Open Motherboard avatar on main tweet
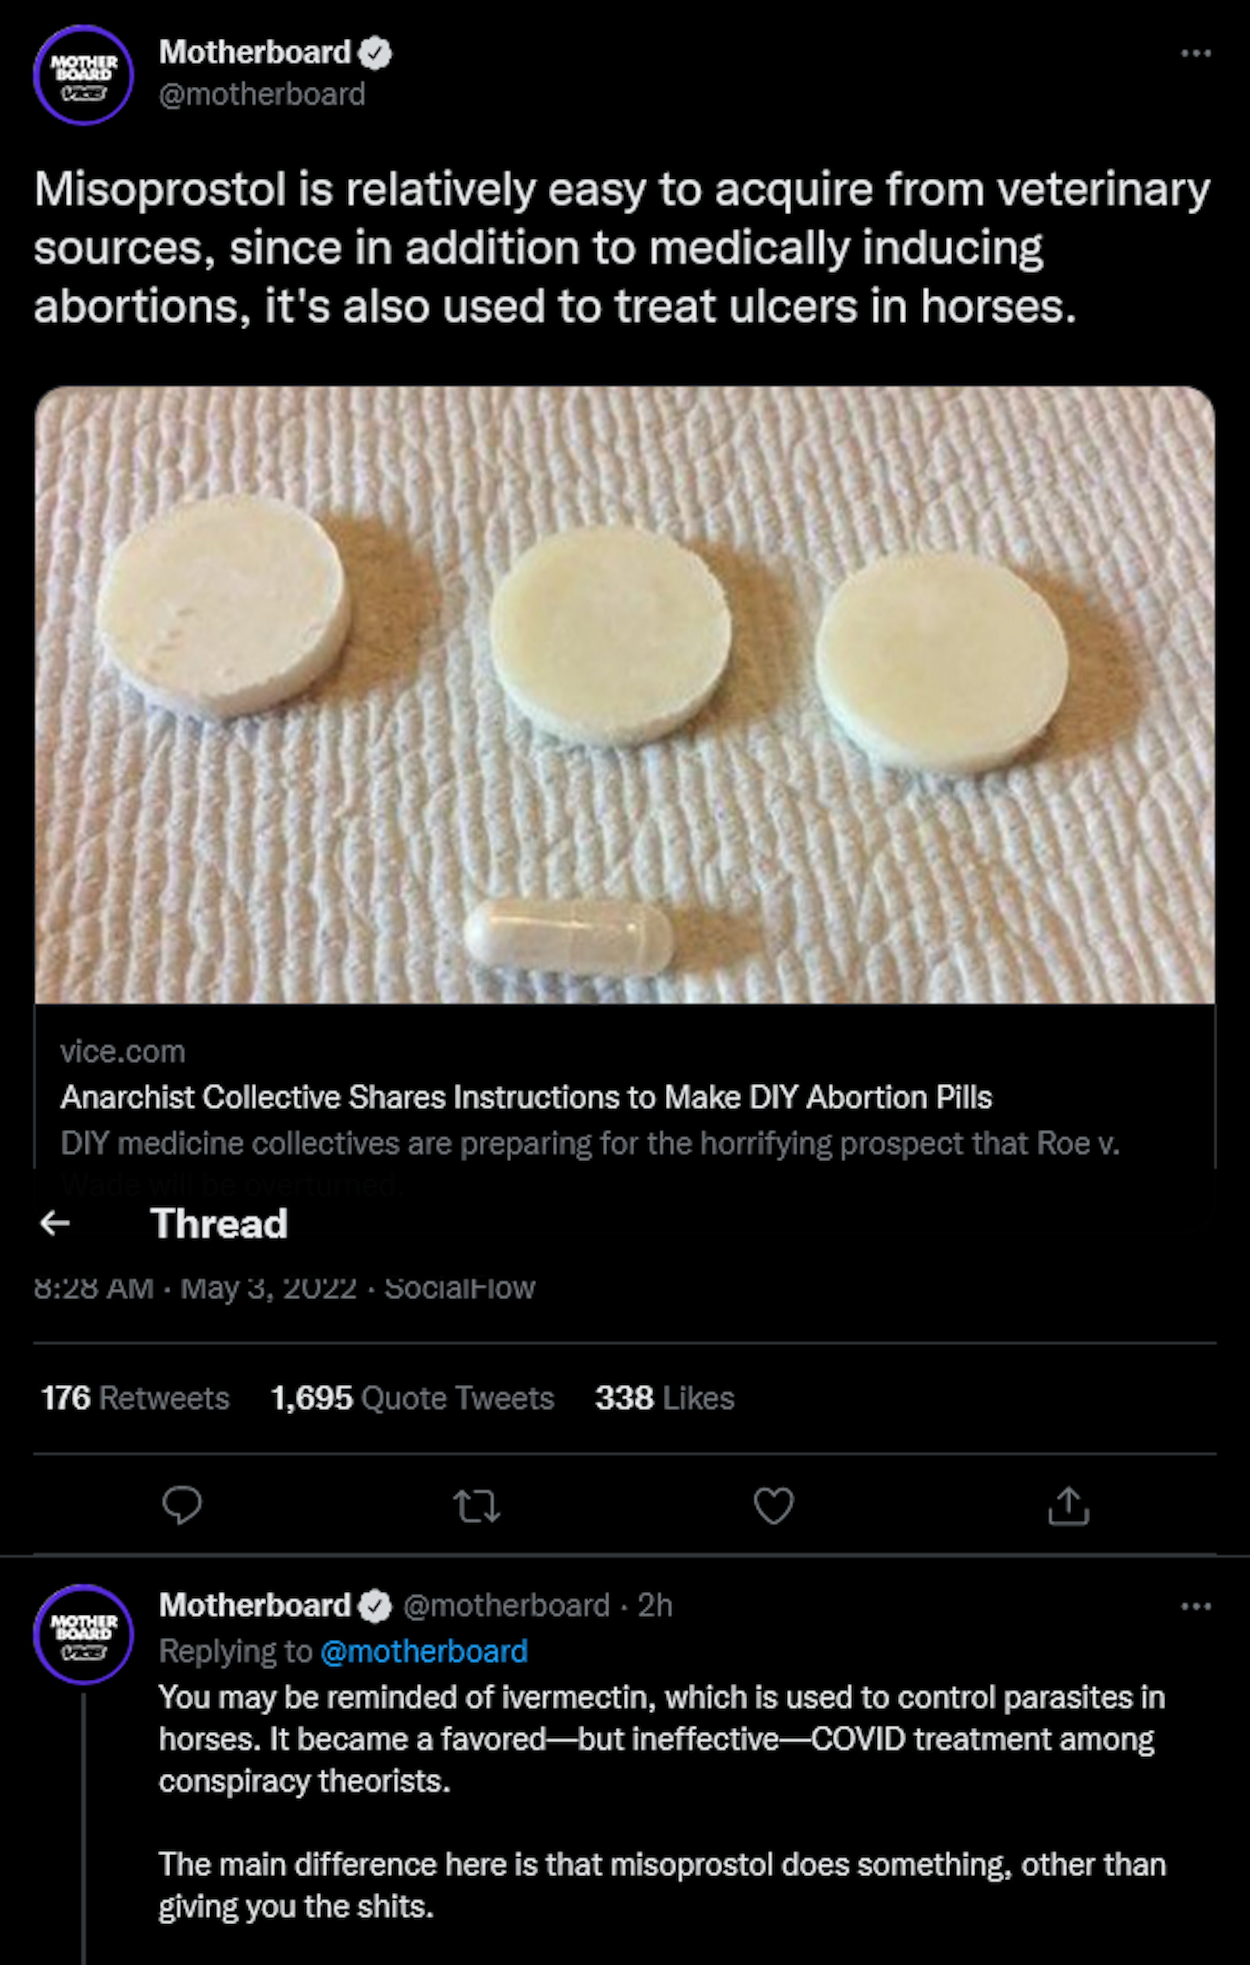Image resolution: width=1250 pixels, height=1965 pixels. [x=83, y=75]
